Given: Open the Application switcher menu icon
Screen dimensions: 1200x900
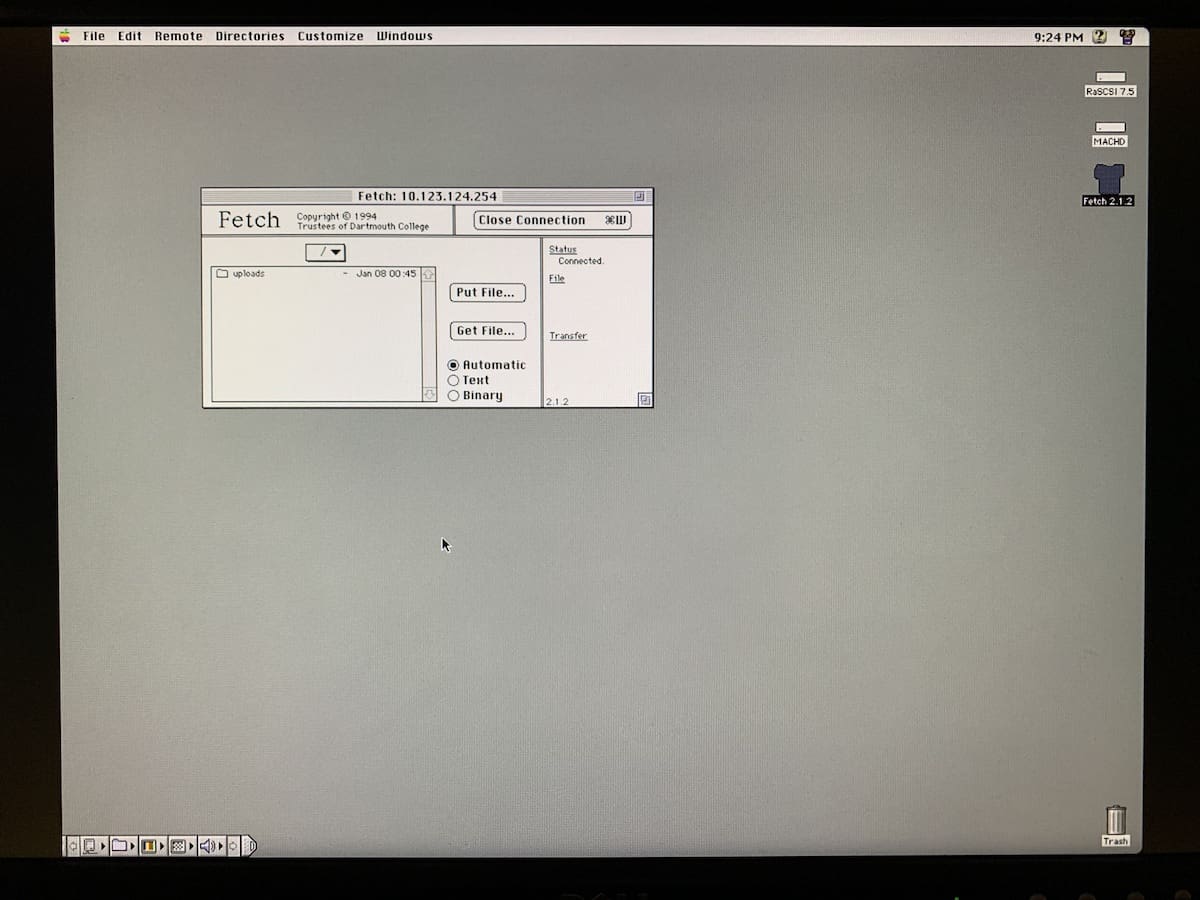Looking at the screenshot, I should pyautogui.click(x=1127, y=37).
